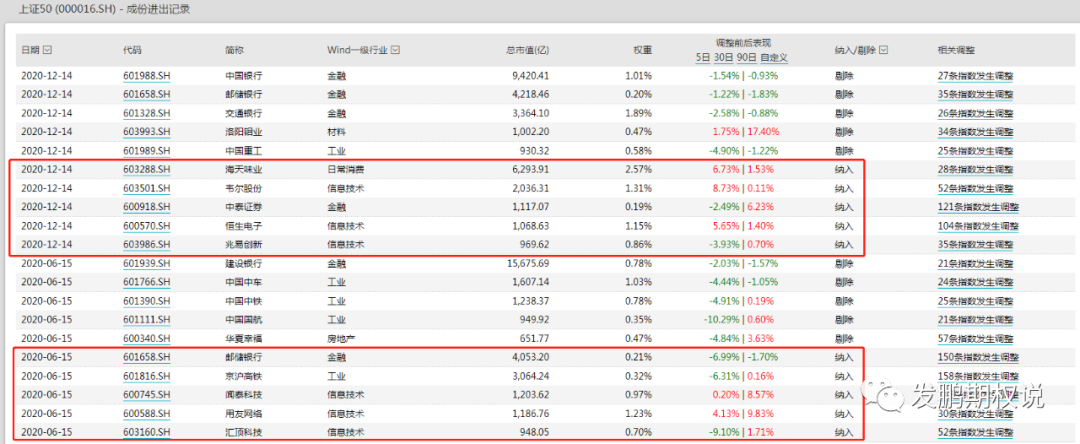The height and width of the screenshot is (444, 1080).
Task: Select the 汇顶科技 name cell
Action: click(243, 432)
